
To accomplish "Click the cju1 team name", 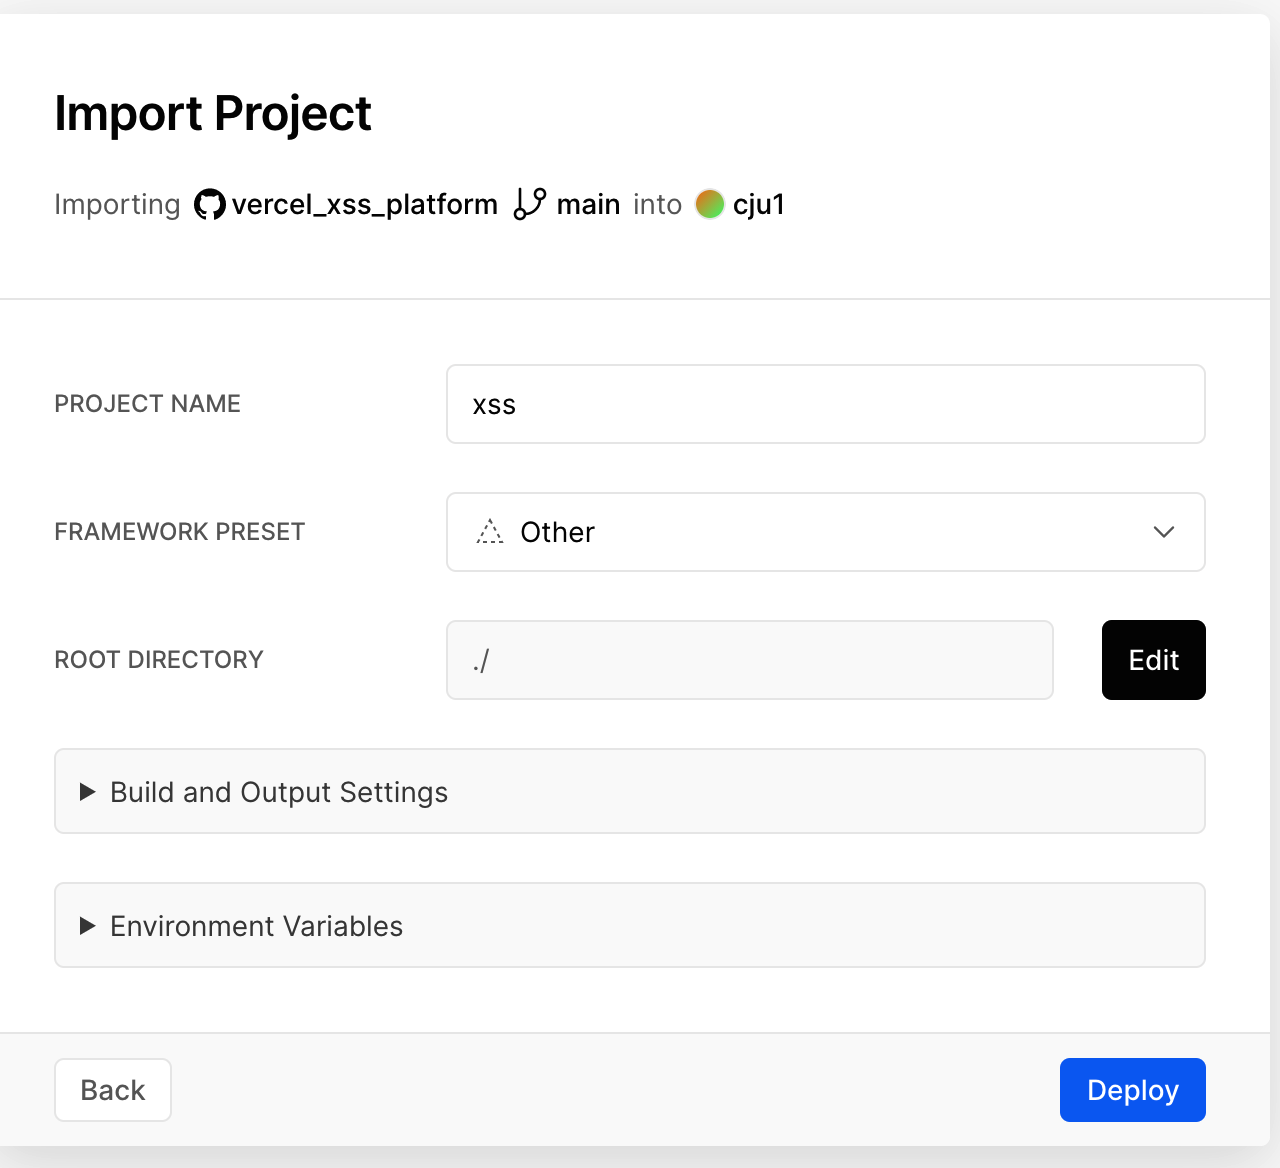I will (759, 205).
